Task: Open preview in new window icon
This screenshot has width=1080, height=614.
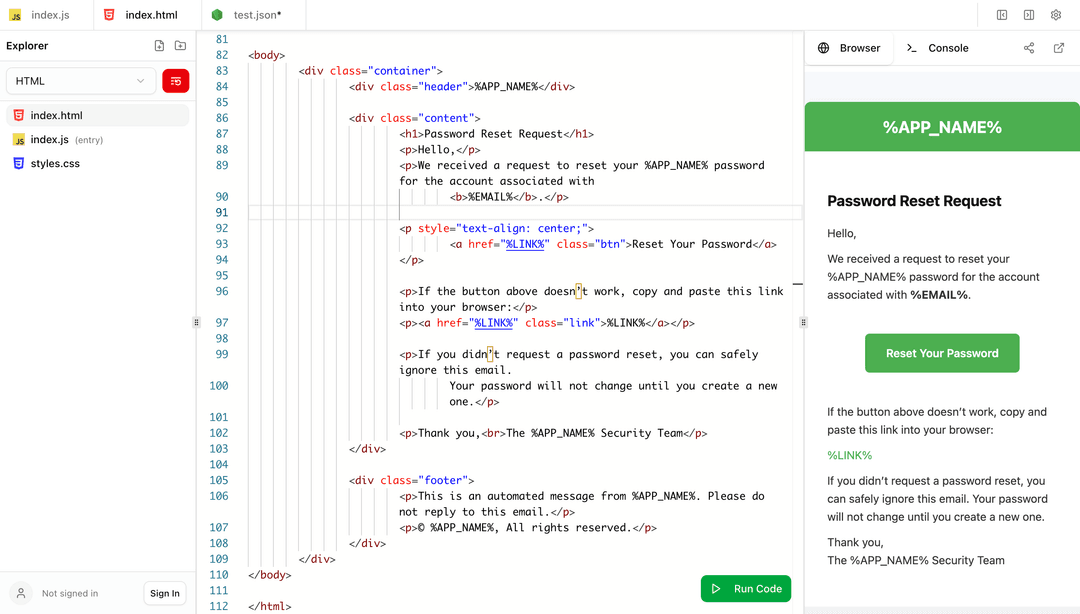Action: tap(1059, 48)
